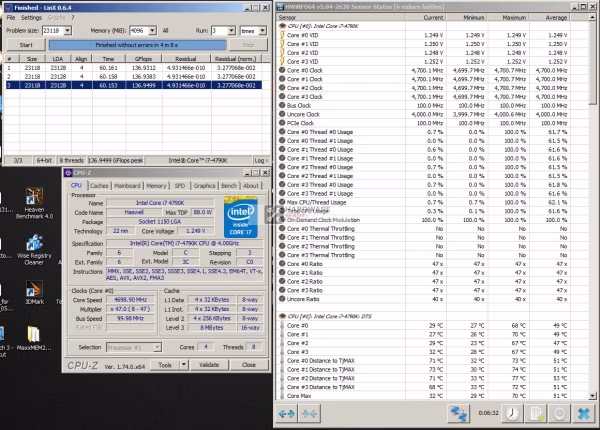
Task: Click HWiNFO Maximum column header
Action: (x=508, y=18)
